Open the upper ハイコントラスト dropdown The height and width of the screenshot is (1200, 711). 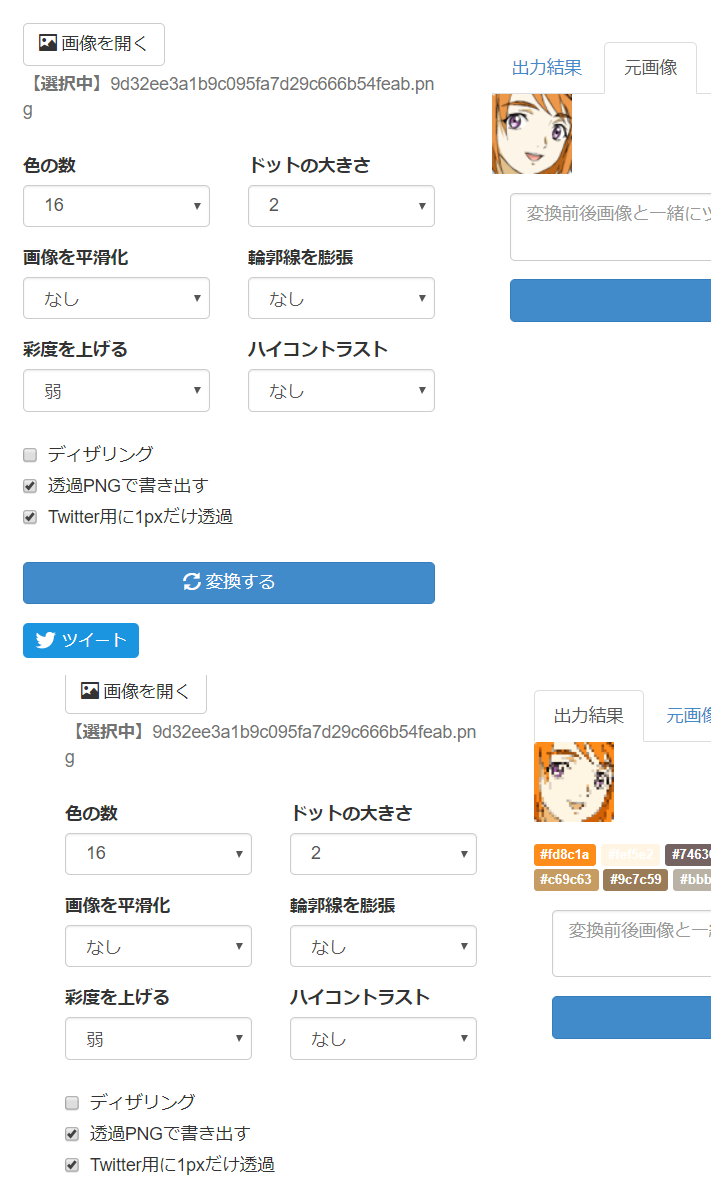click(341, 390)
